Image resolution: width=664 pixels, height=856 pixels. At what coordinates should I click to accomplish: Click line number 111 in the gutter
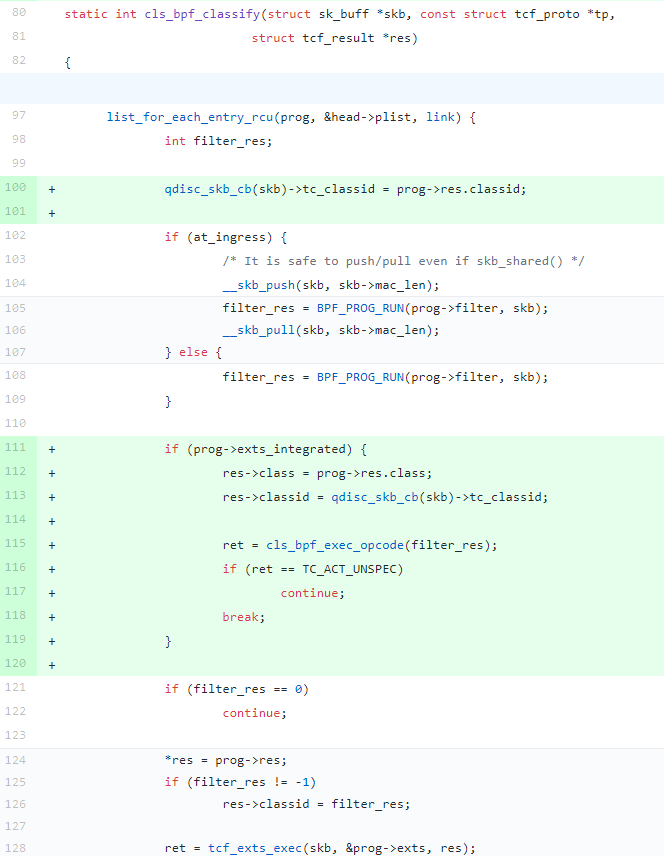click(x=17, y=449)
